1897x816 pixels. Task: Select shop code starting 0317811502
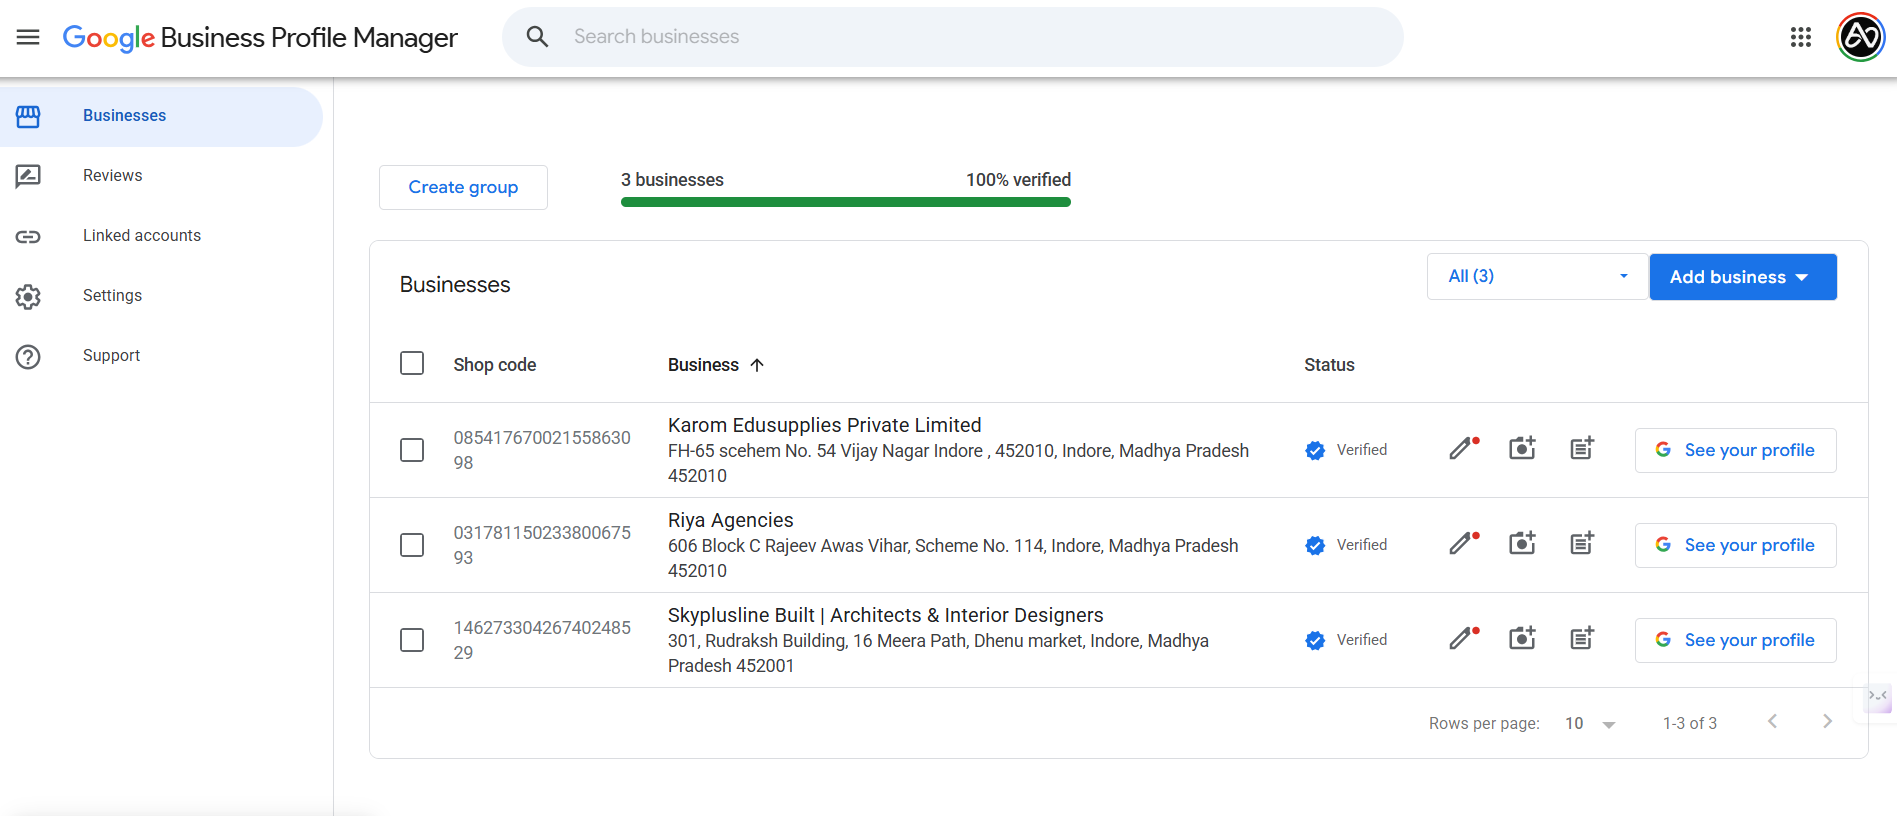click(x=542, y=545)
